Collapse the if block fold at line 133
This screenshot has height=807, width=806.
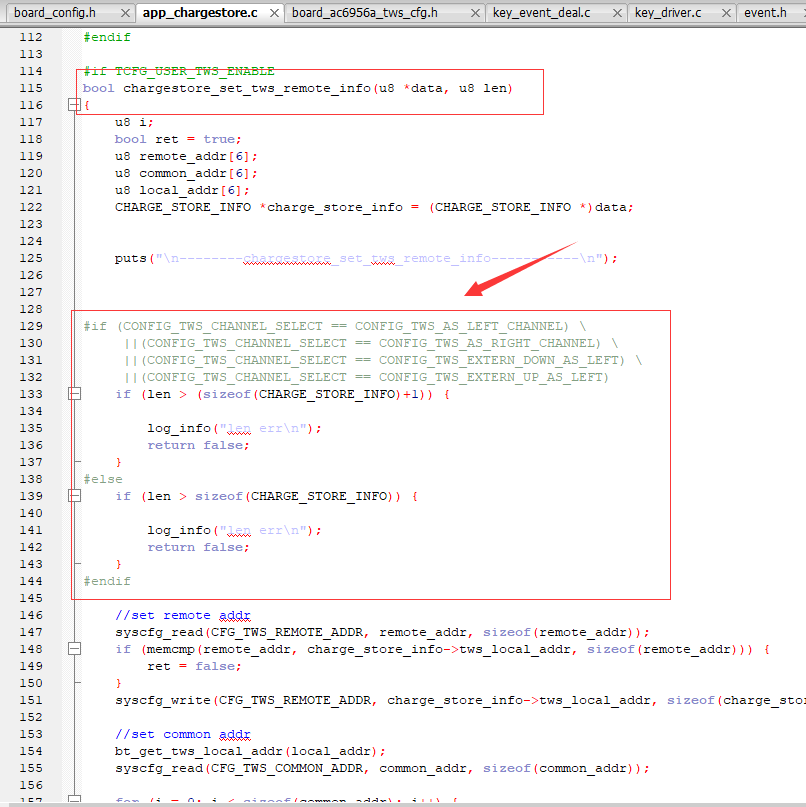[74, 394]
